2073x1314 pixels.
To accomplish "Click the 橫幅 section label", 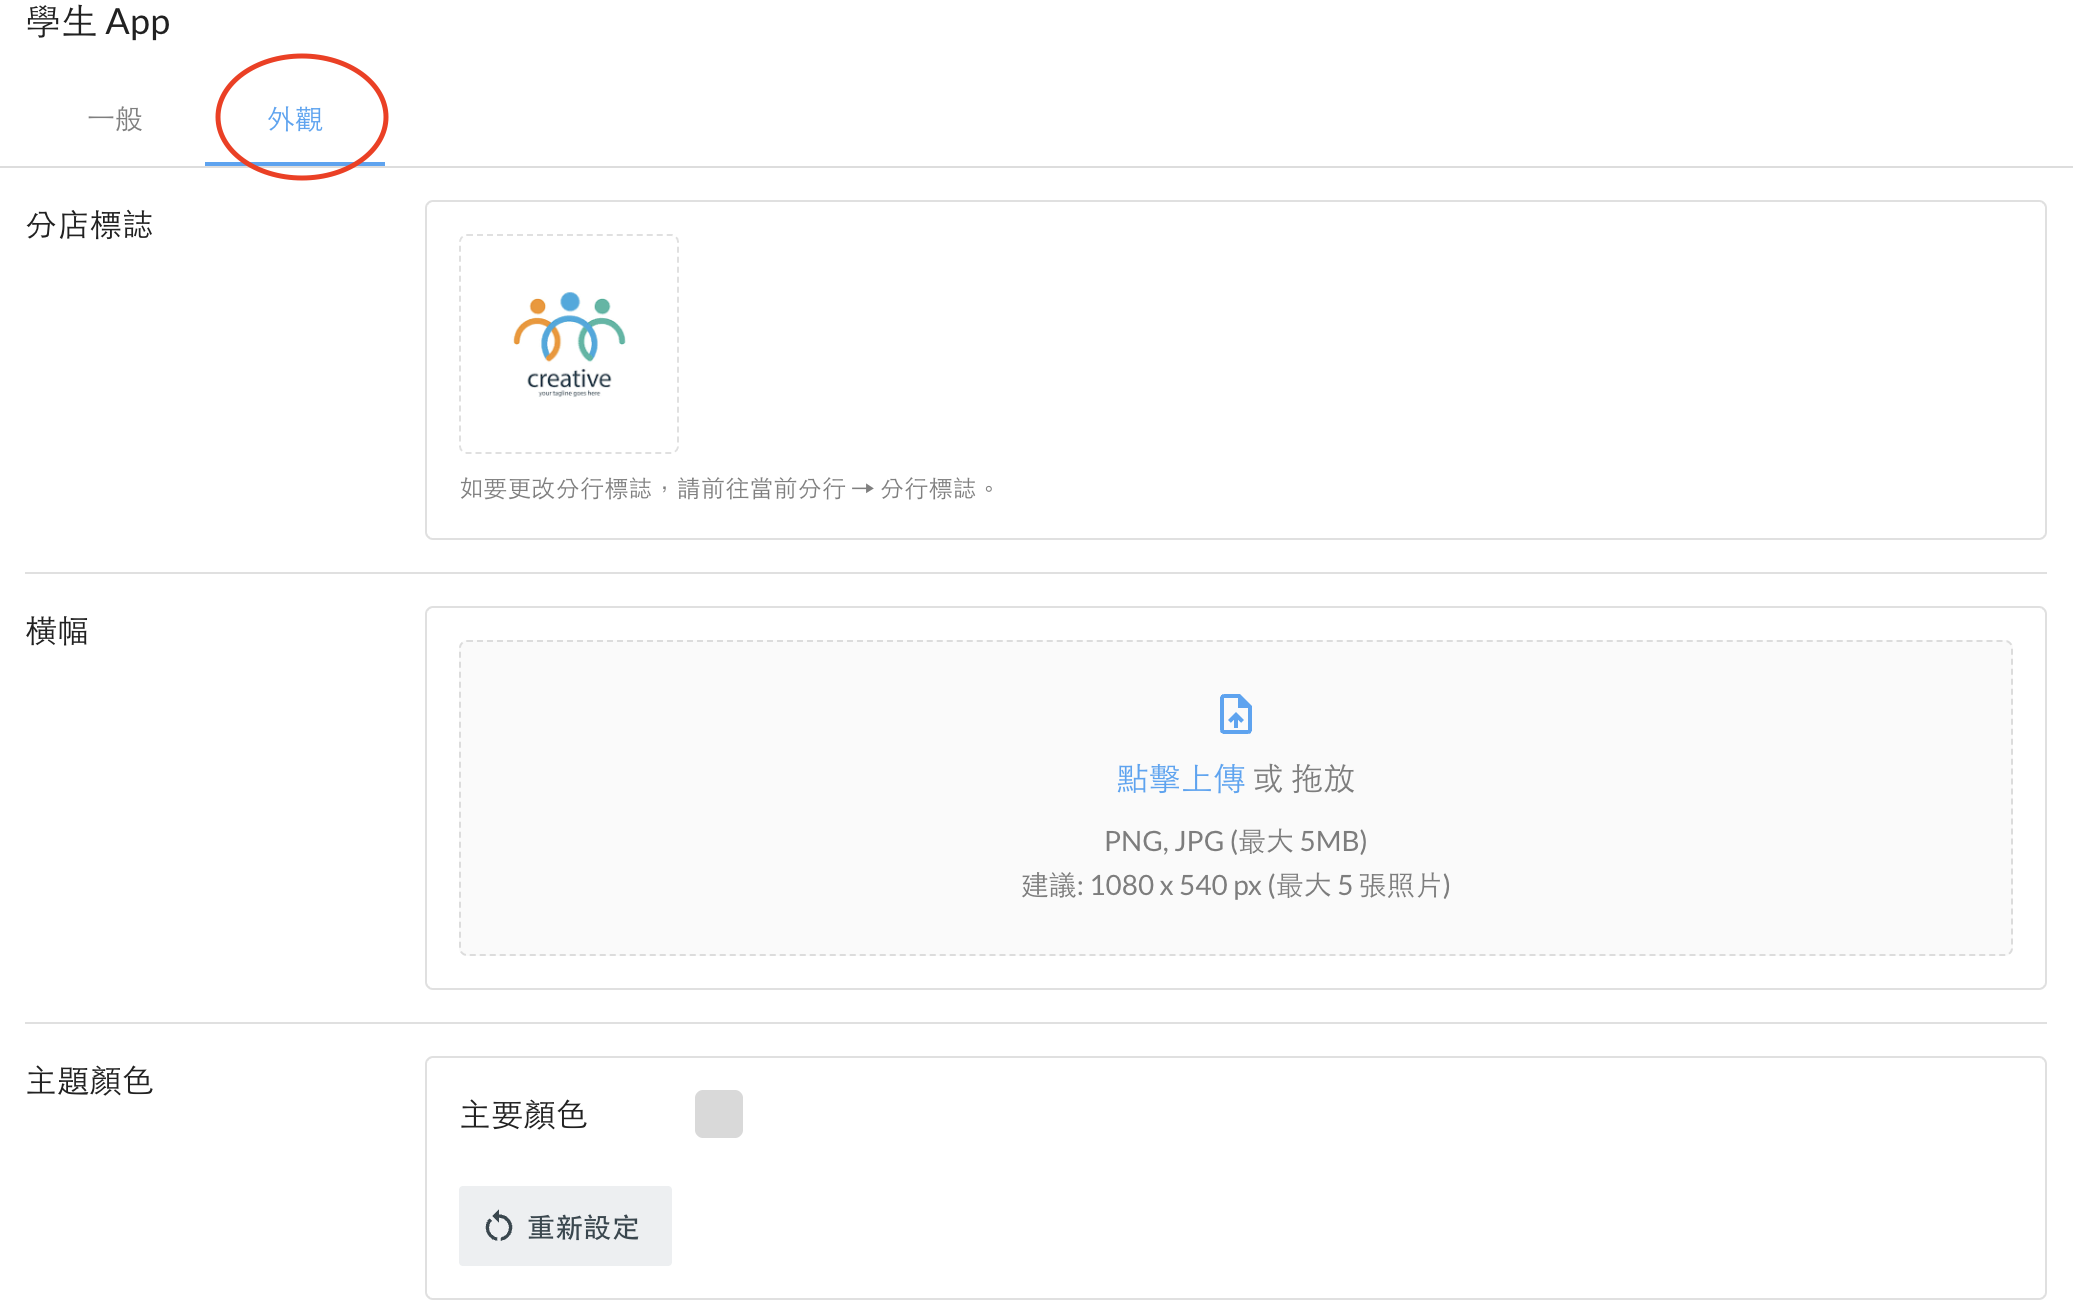I will coord(57,631).
